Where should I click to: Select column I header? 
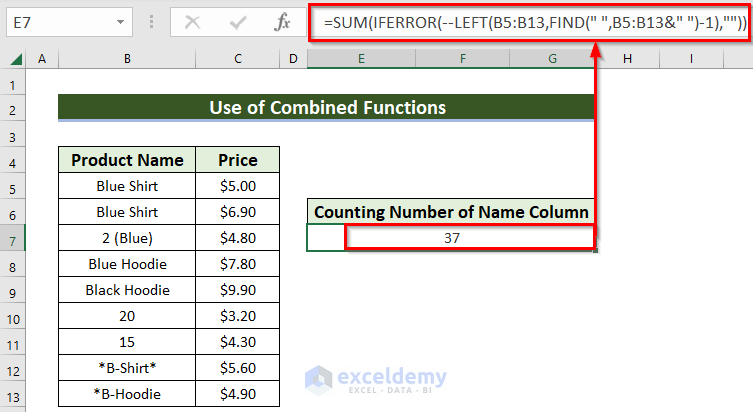(x=691, y=59)
